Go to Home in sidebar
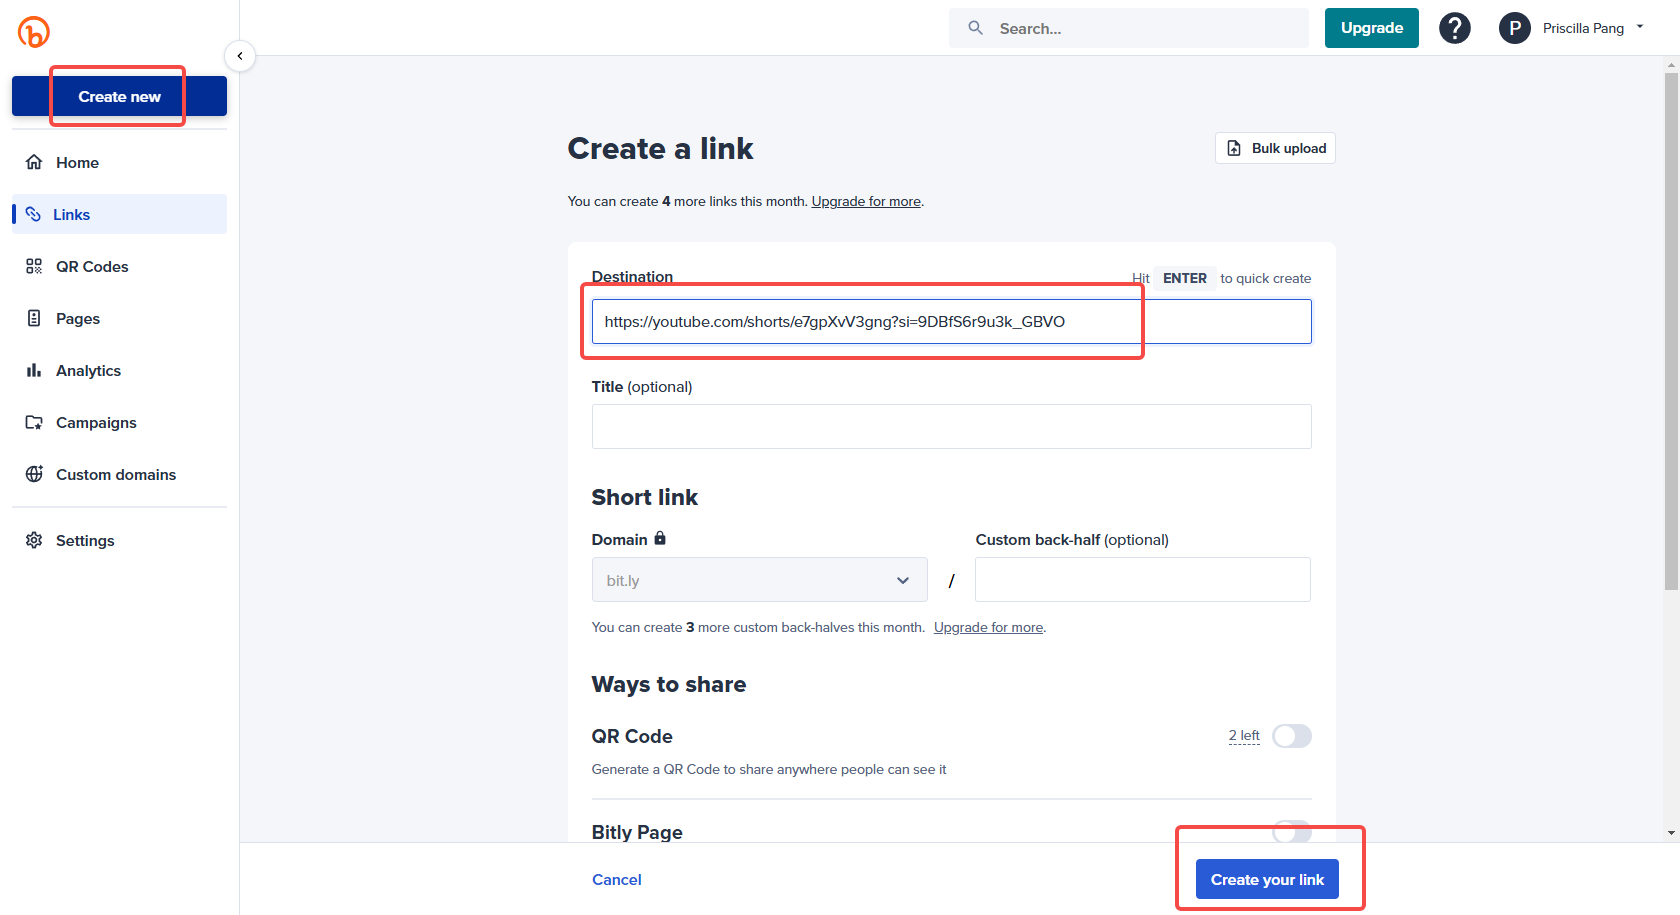Image resolution: width=1680 pixels, height=915 pixels. (119, 162)
